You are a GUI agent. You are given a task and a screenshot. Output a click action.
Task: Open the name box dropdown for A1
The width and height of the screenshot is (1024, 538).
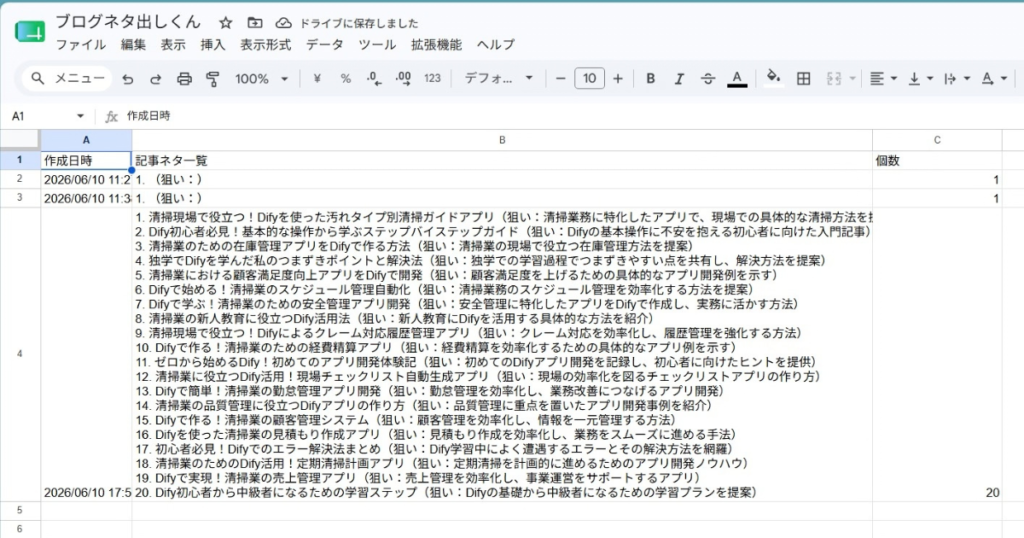(80, 116)
